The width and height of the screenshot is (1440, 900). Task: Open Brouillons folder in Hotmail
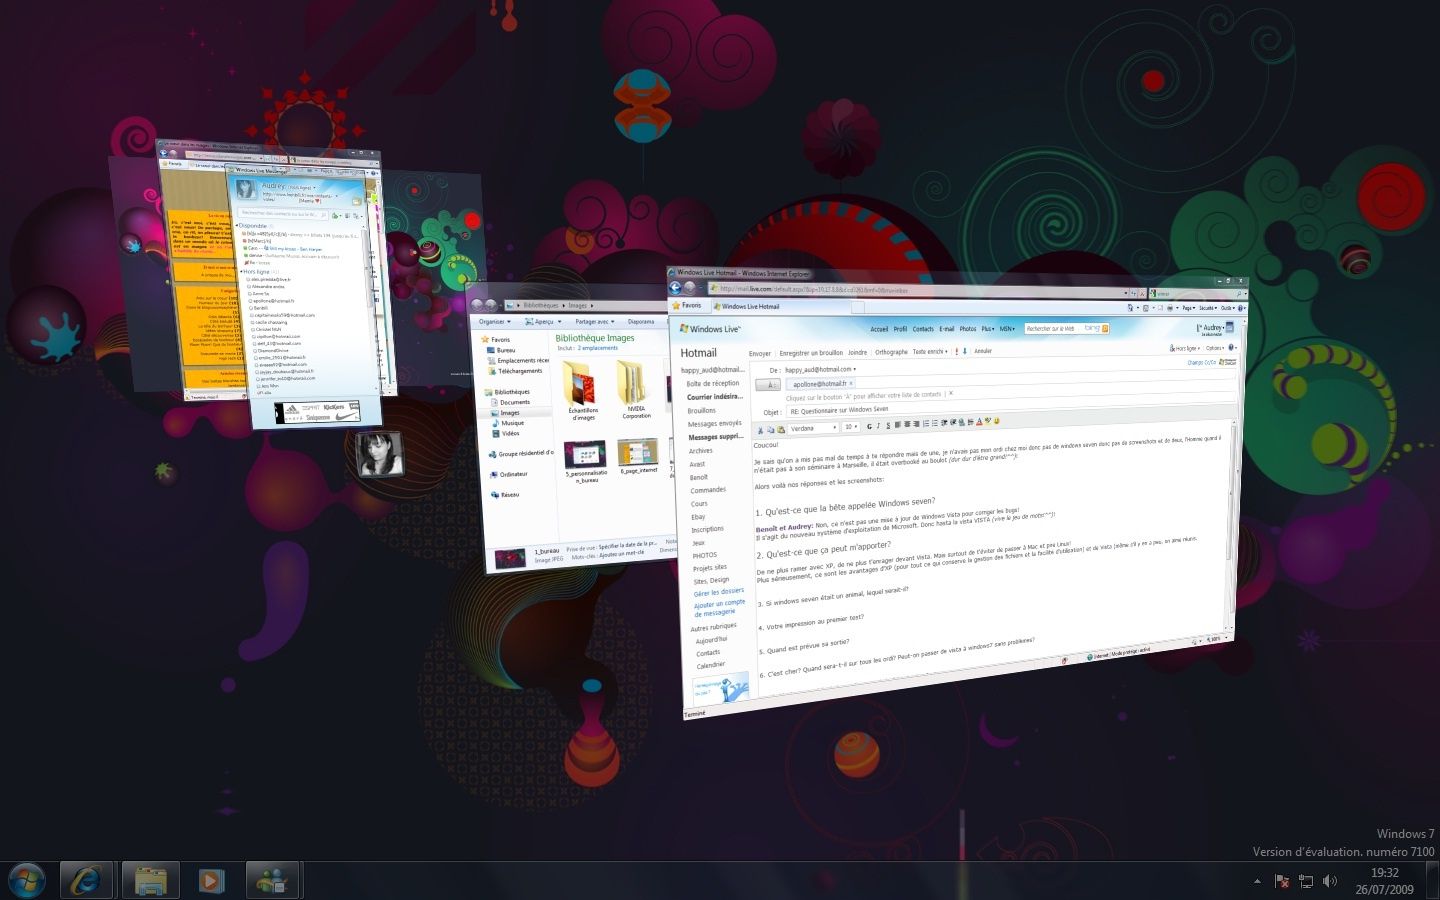click(x=701, y=411)
